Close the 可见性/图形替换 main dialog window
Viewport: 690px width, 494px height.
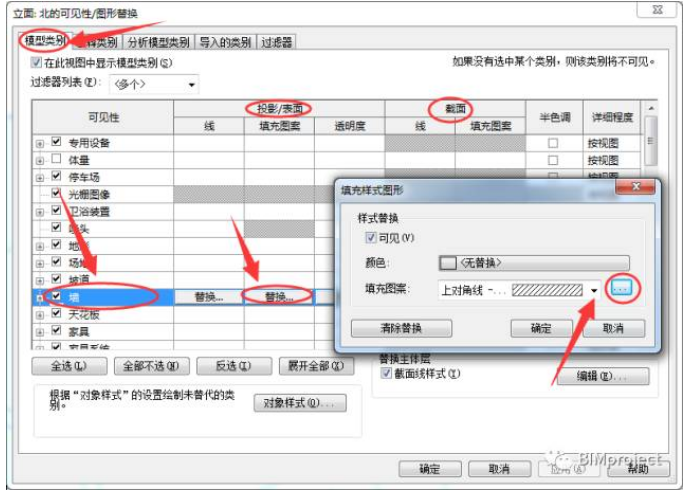657,9
